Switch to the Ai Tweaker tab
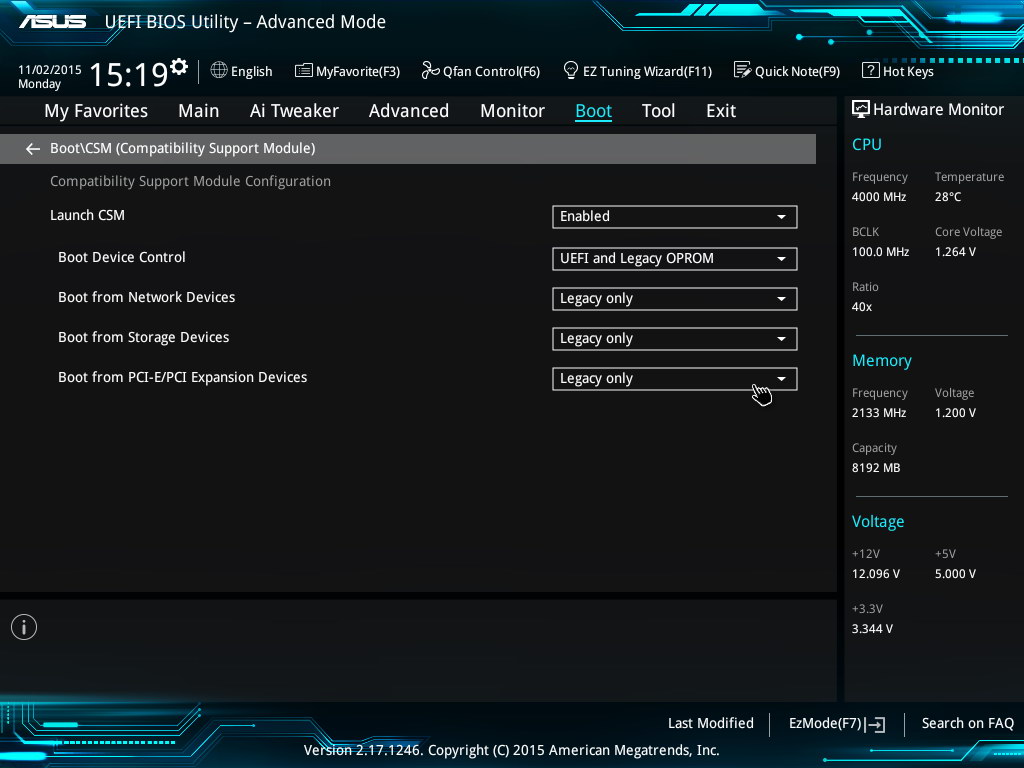 click(294, 111)
